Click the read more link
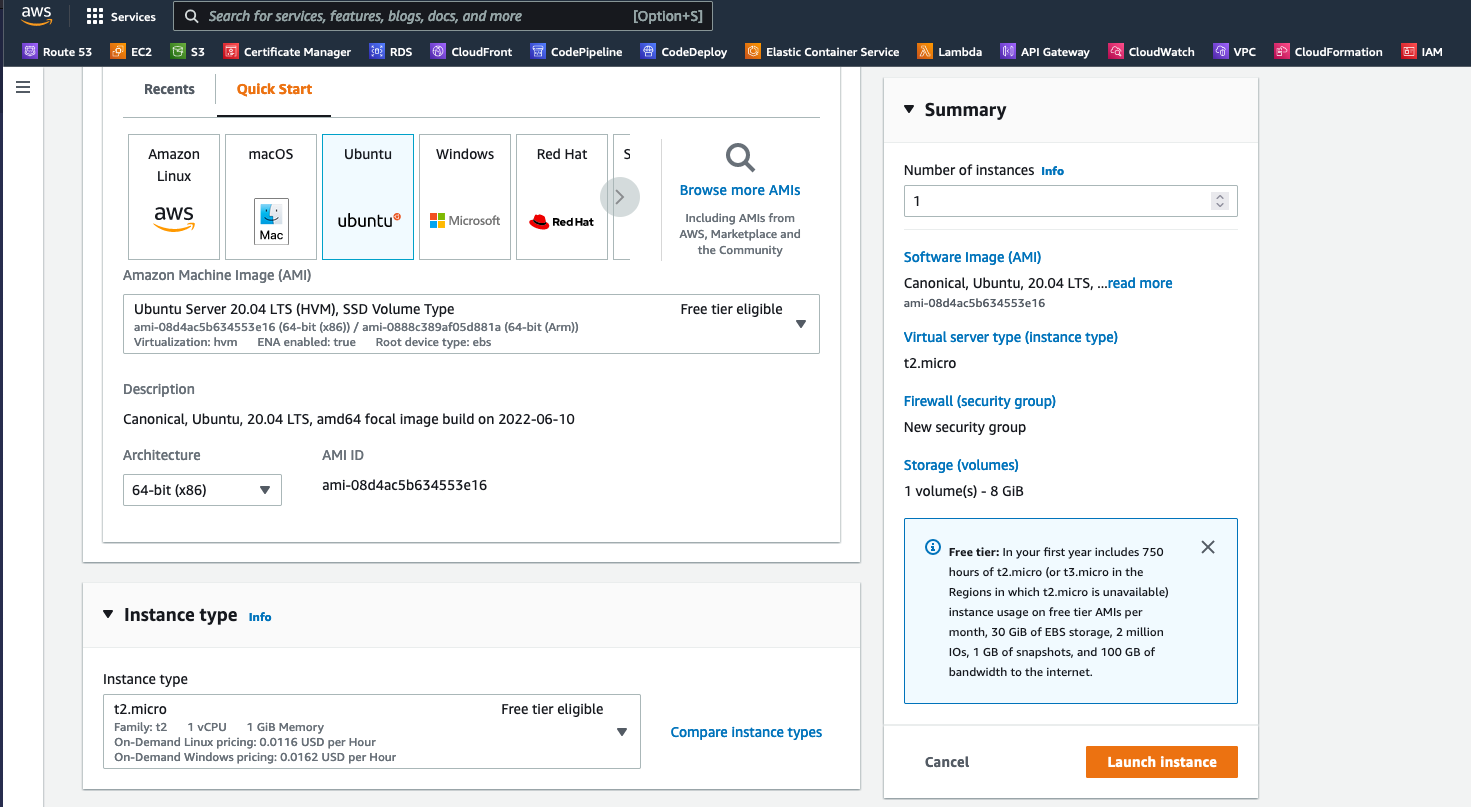1471x807 pixels. [x=1140, y=283]
